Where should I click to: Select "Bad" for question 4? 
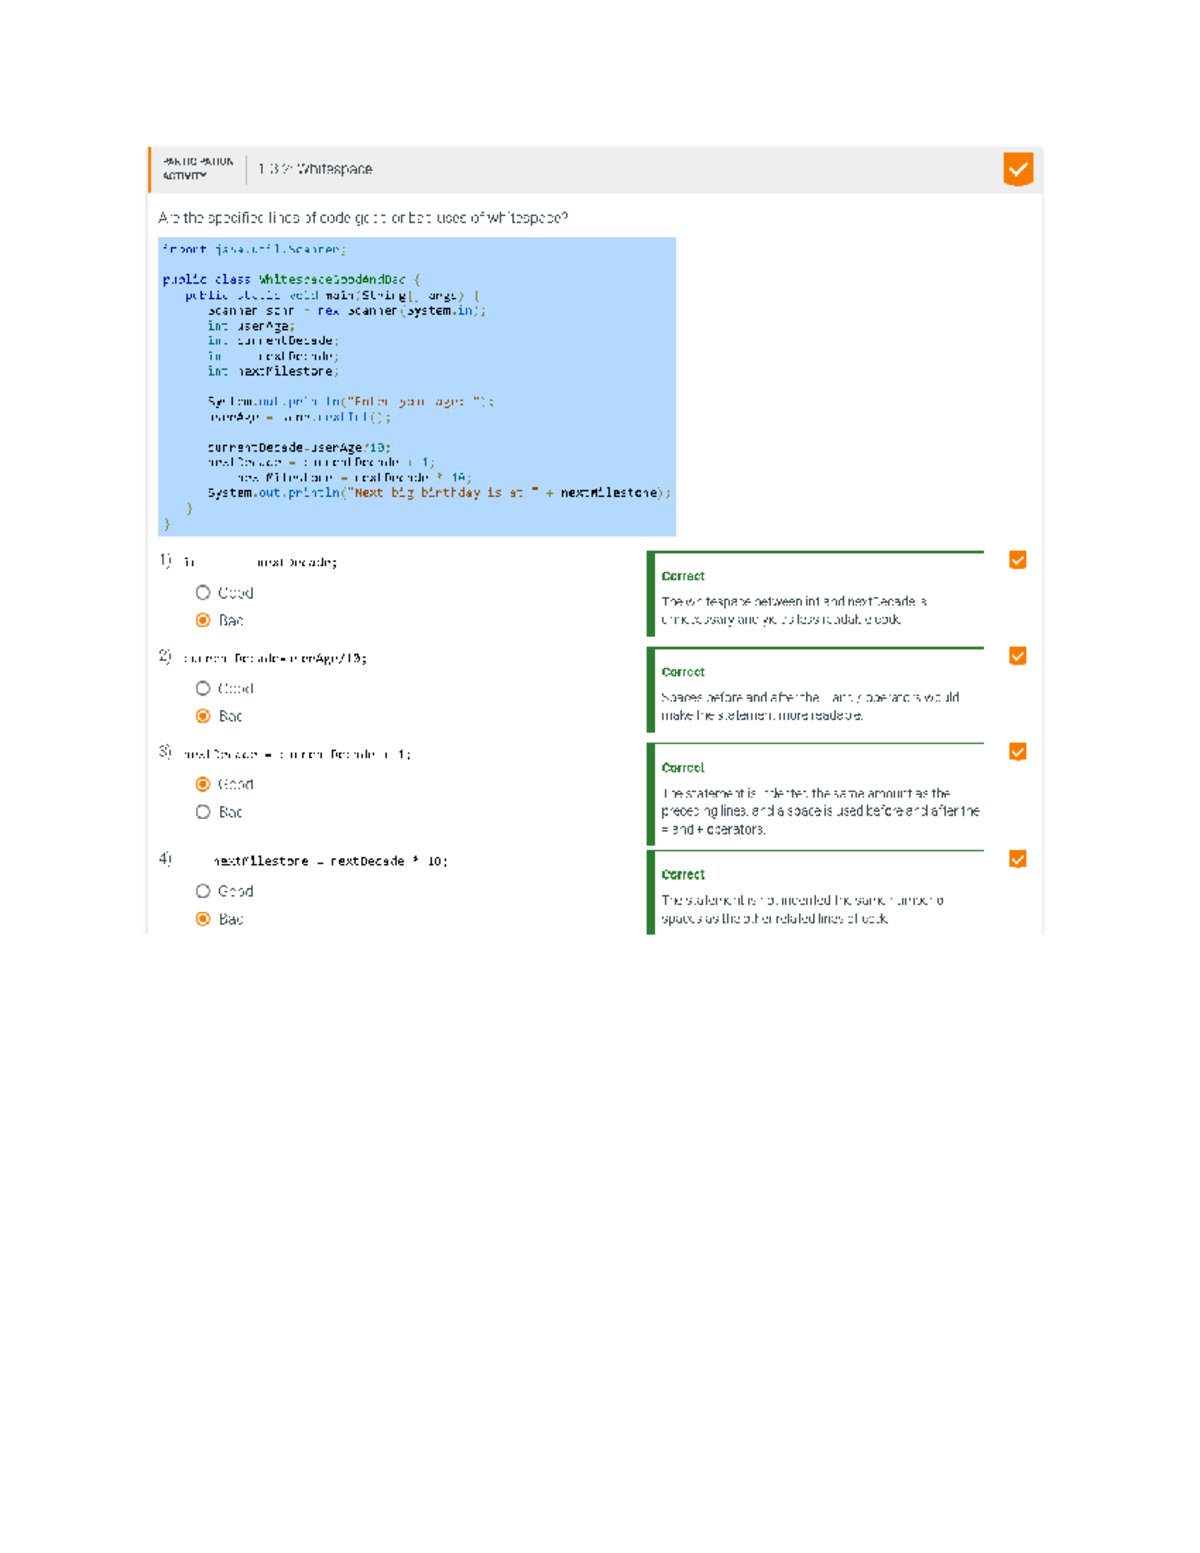204,918
